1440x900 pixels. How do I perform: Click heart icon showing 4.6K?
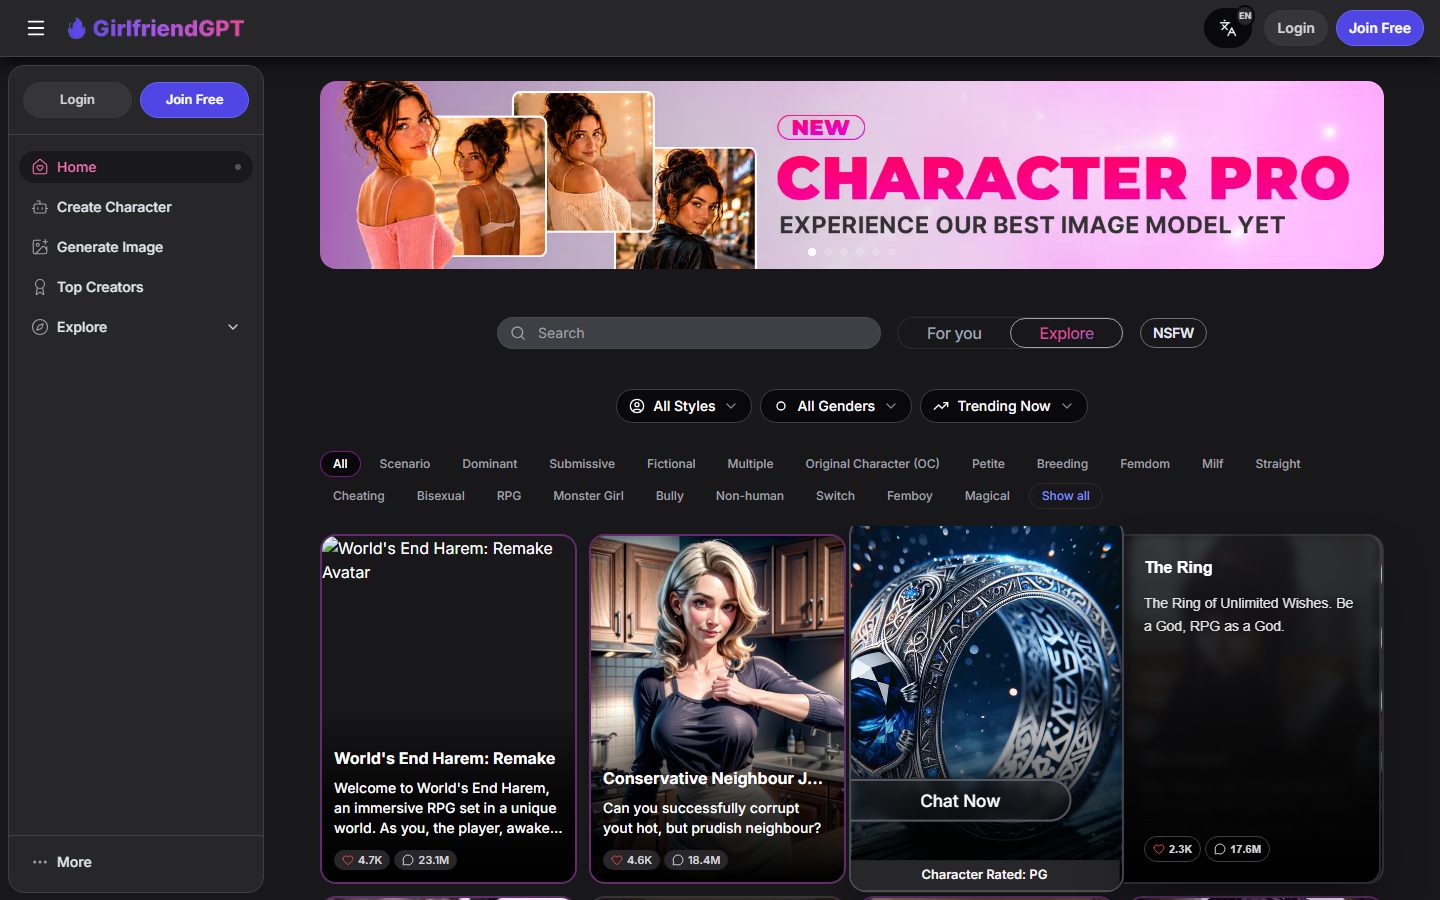coord(617,860)
